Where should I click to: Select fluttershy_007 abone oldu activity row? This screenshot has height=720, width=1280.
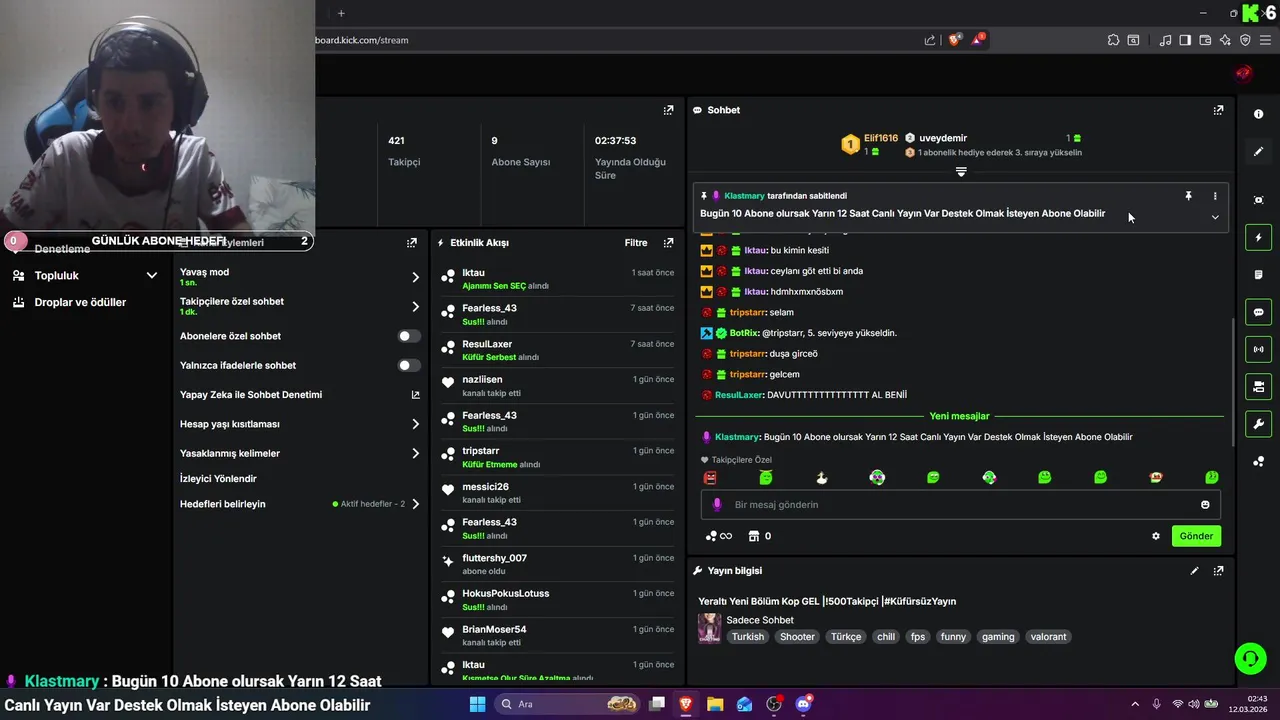(558, 564)
